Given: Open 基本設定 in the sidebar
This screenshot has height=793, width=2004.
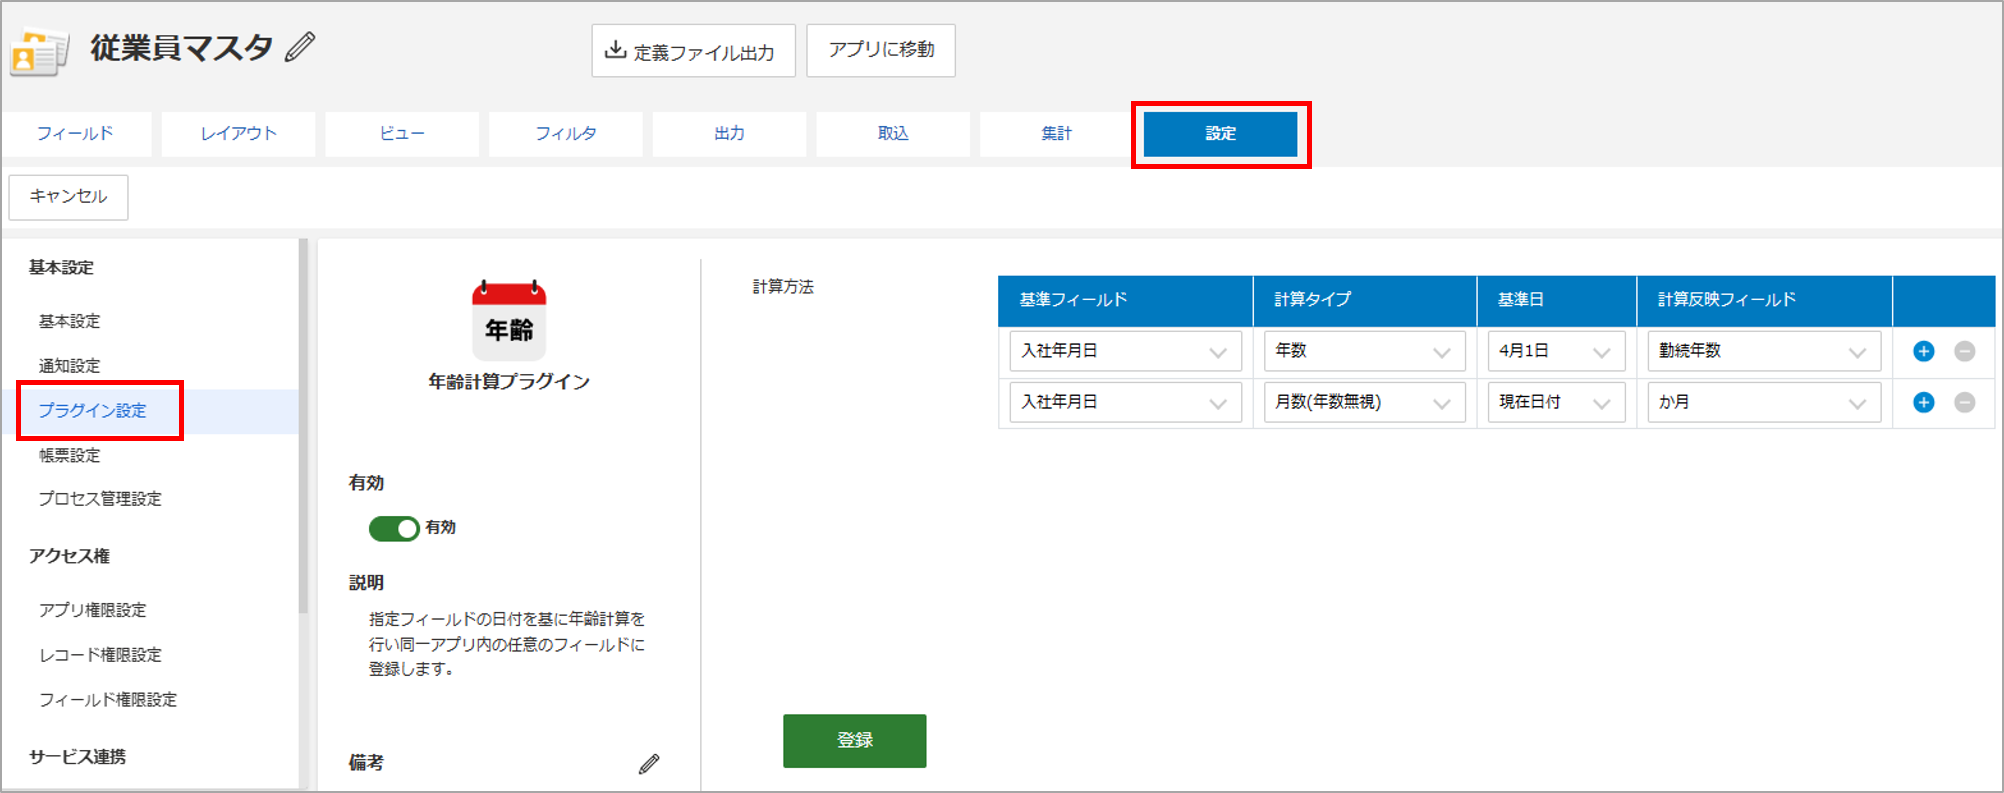Looking at the screenshot, I should [70, 321].
